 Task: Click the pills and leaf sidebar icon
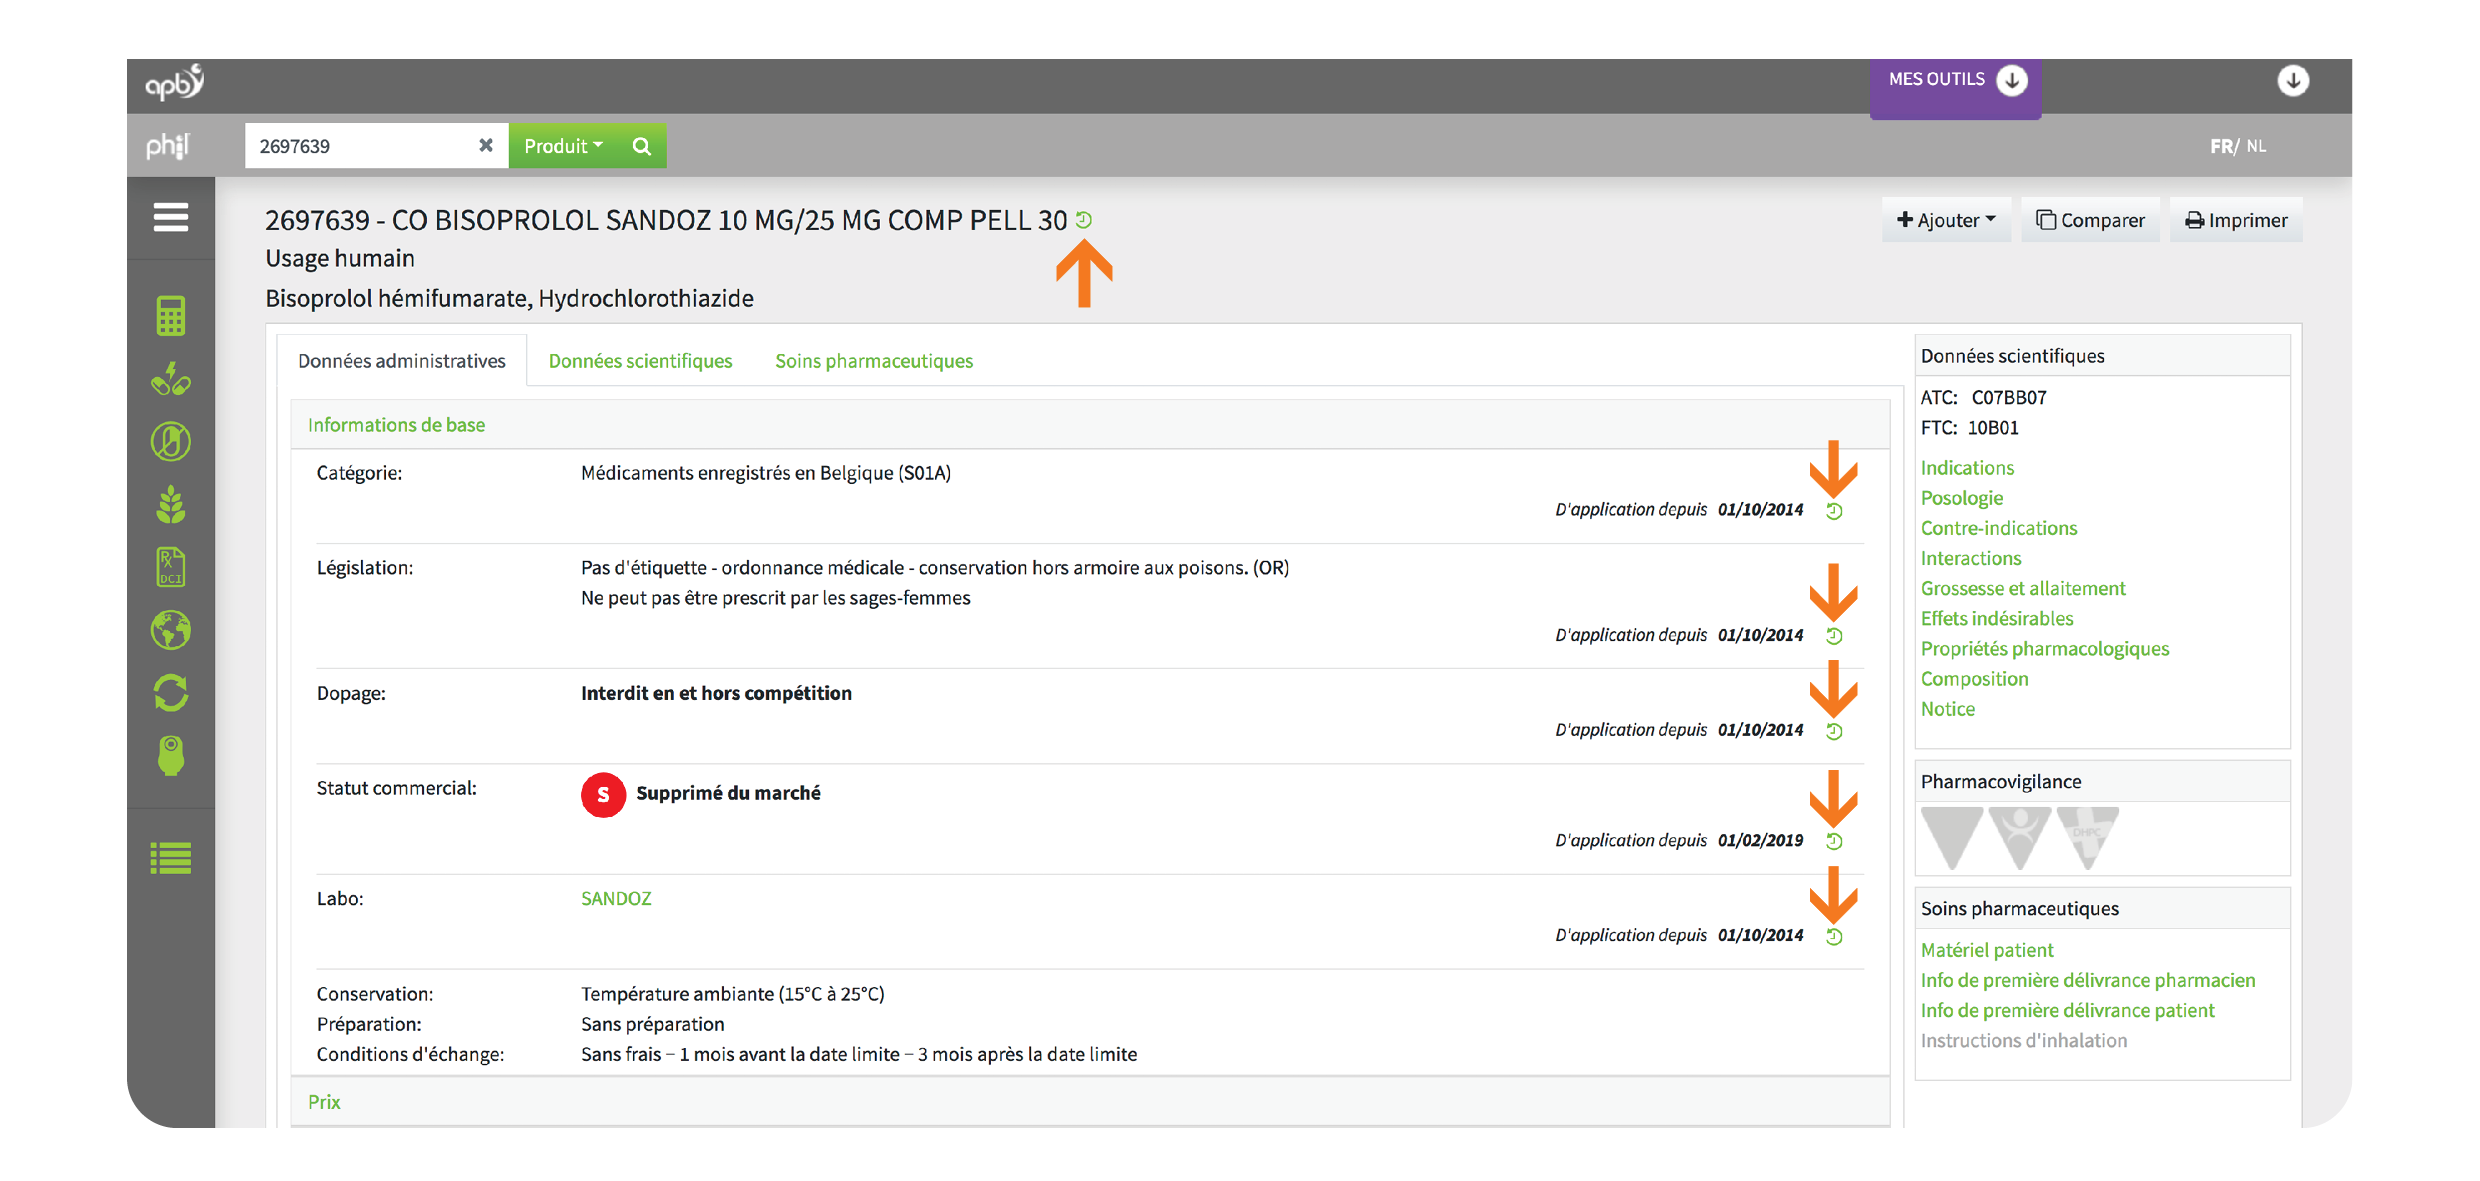click(171, 379)
